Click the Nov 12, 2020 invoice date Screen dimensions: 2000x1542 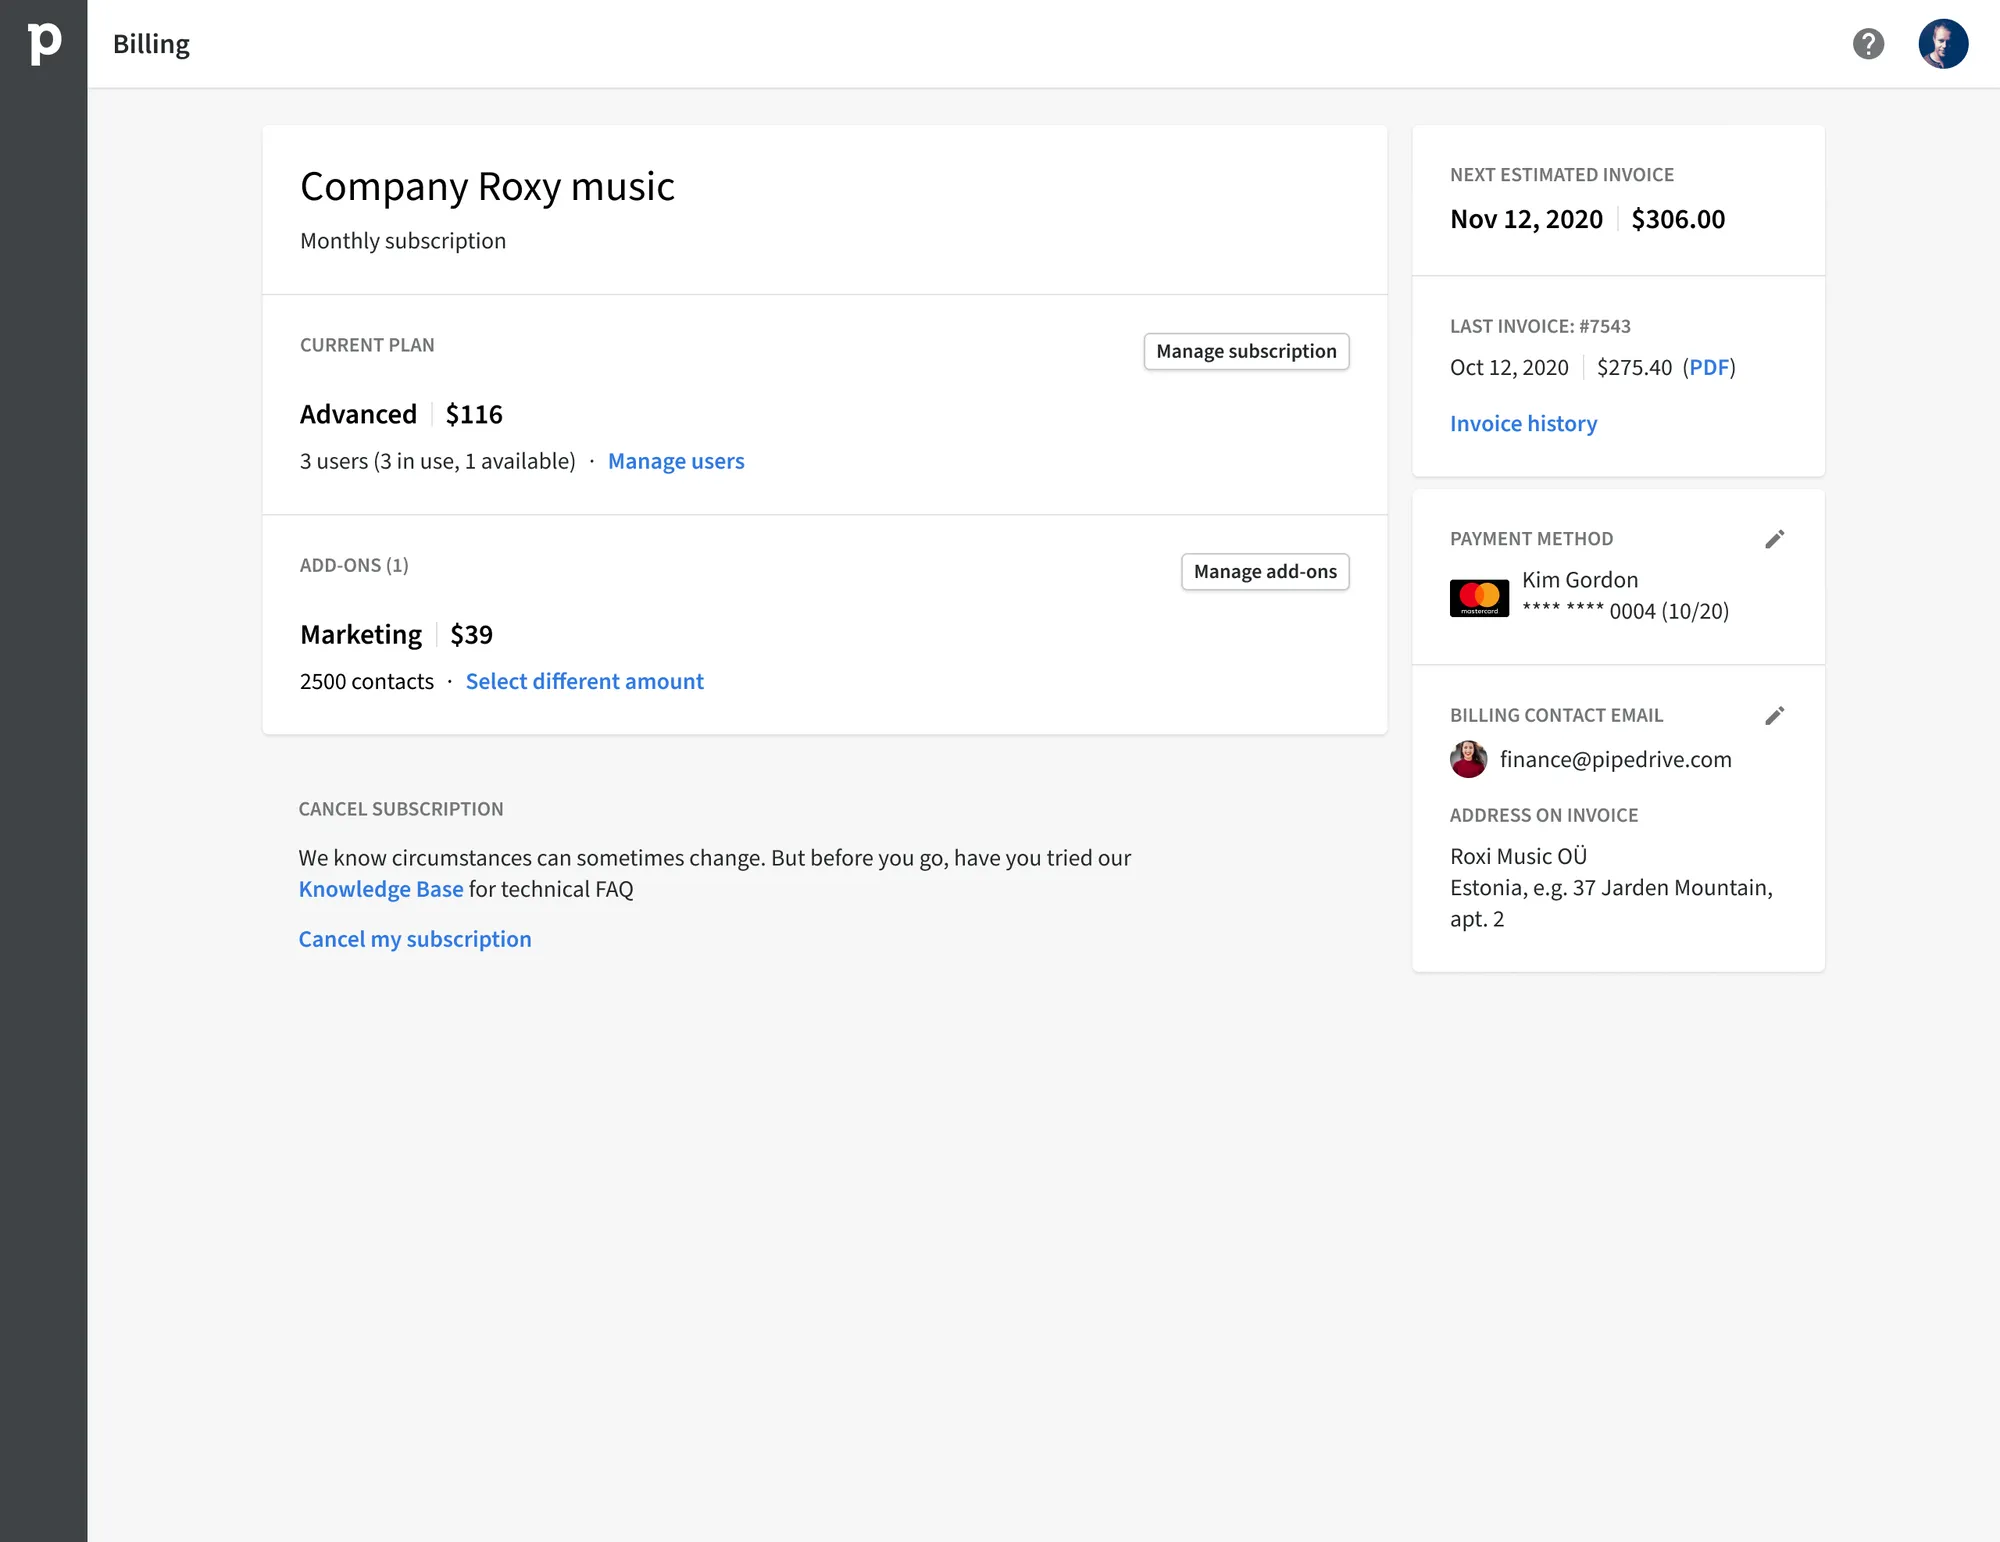(x=1526, y=219)
